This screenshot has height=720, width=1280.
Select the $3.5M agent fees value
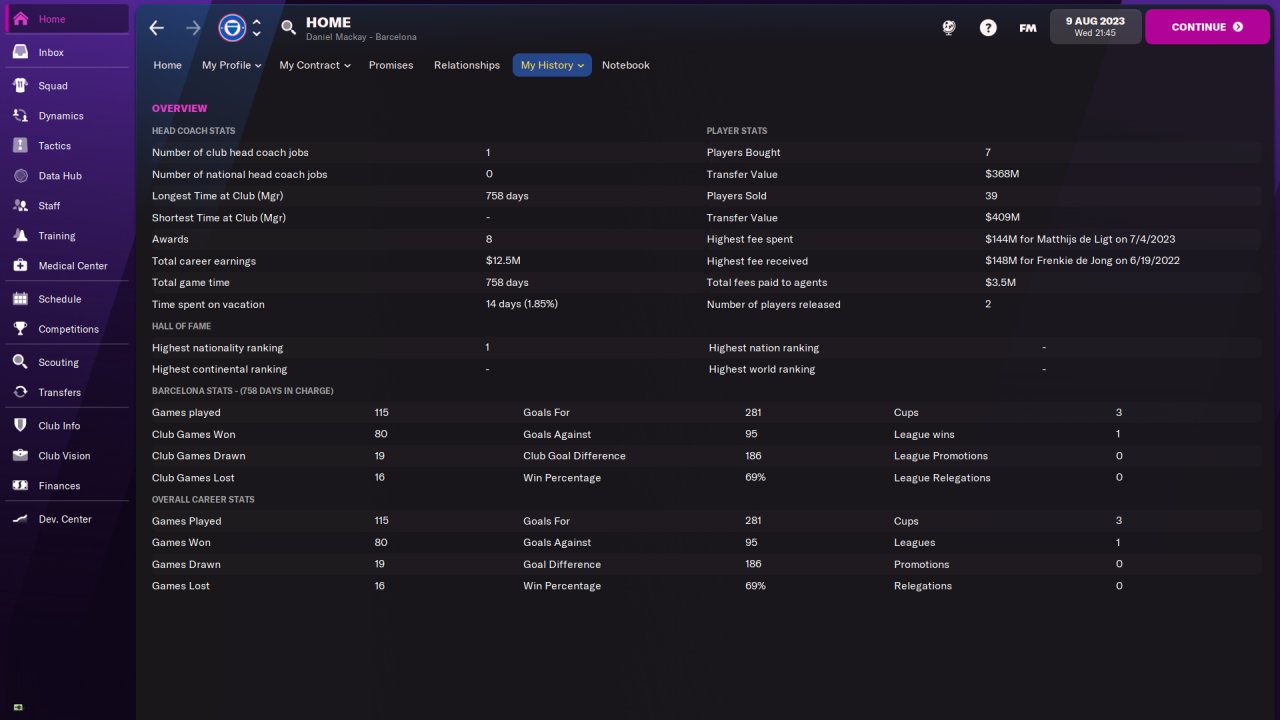coord(1000,283)
